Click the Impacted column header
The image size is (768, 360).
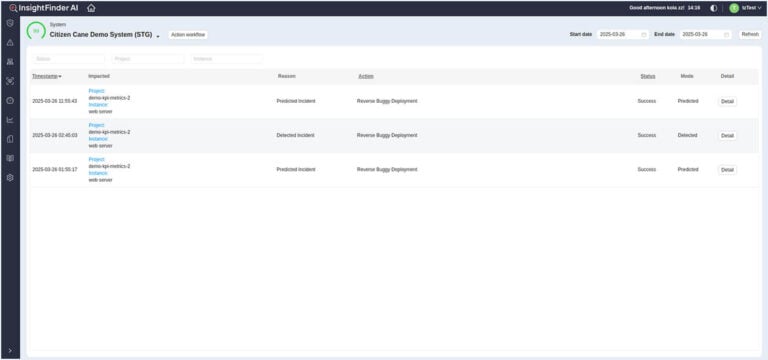[99, 76]
